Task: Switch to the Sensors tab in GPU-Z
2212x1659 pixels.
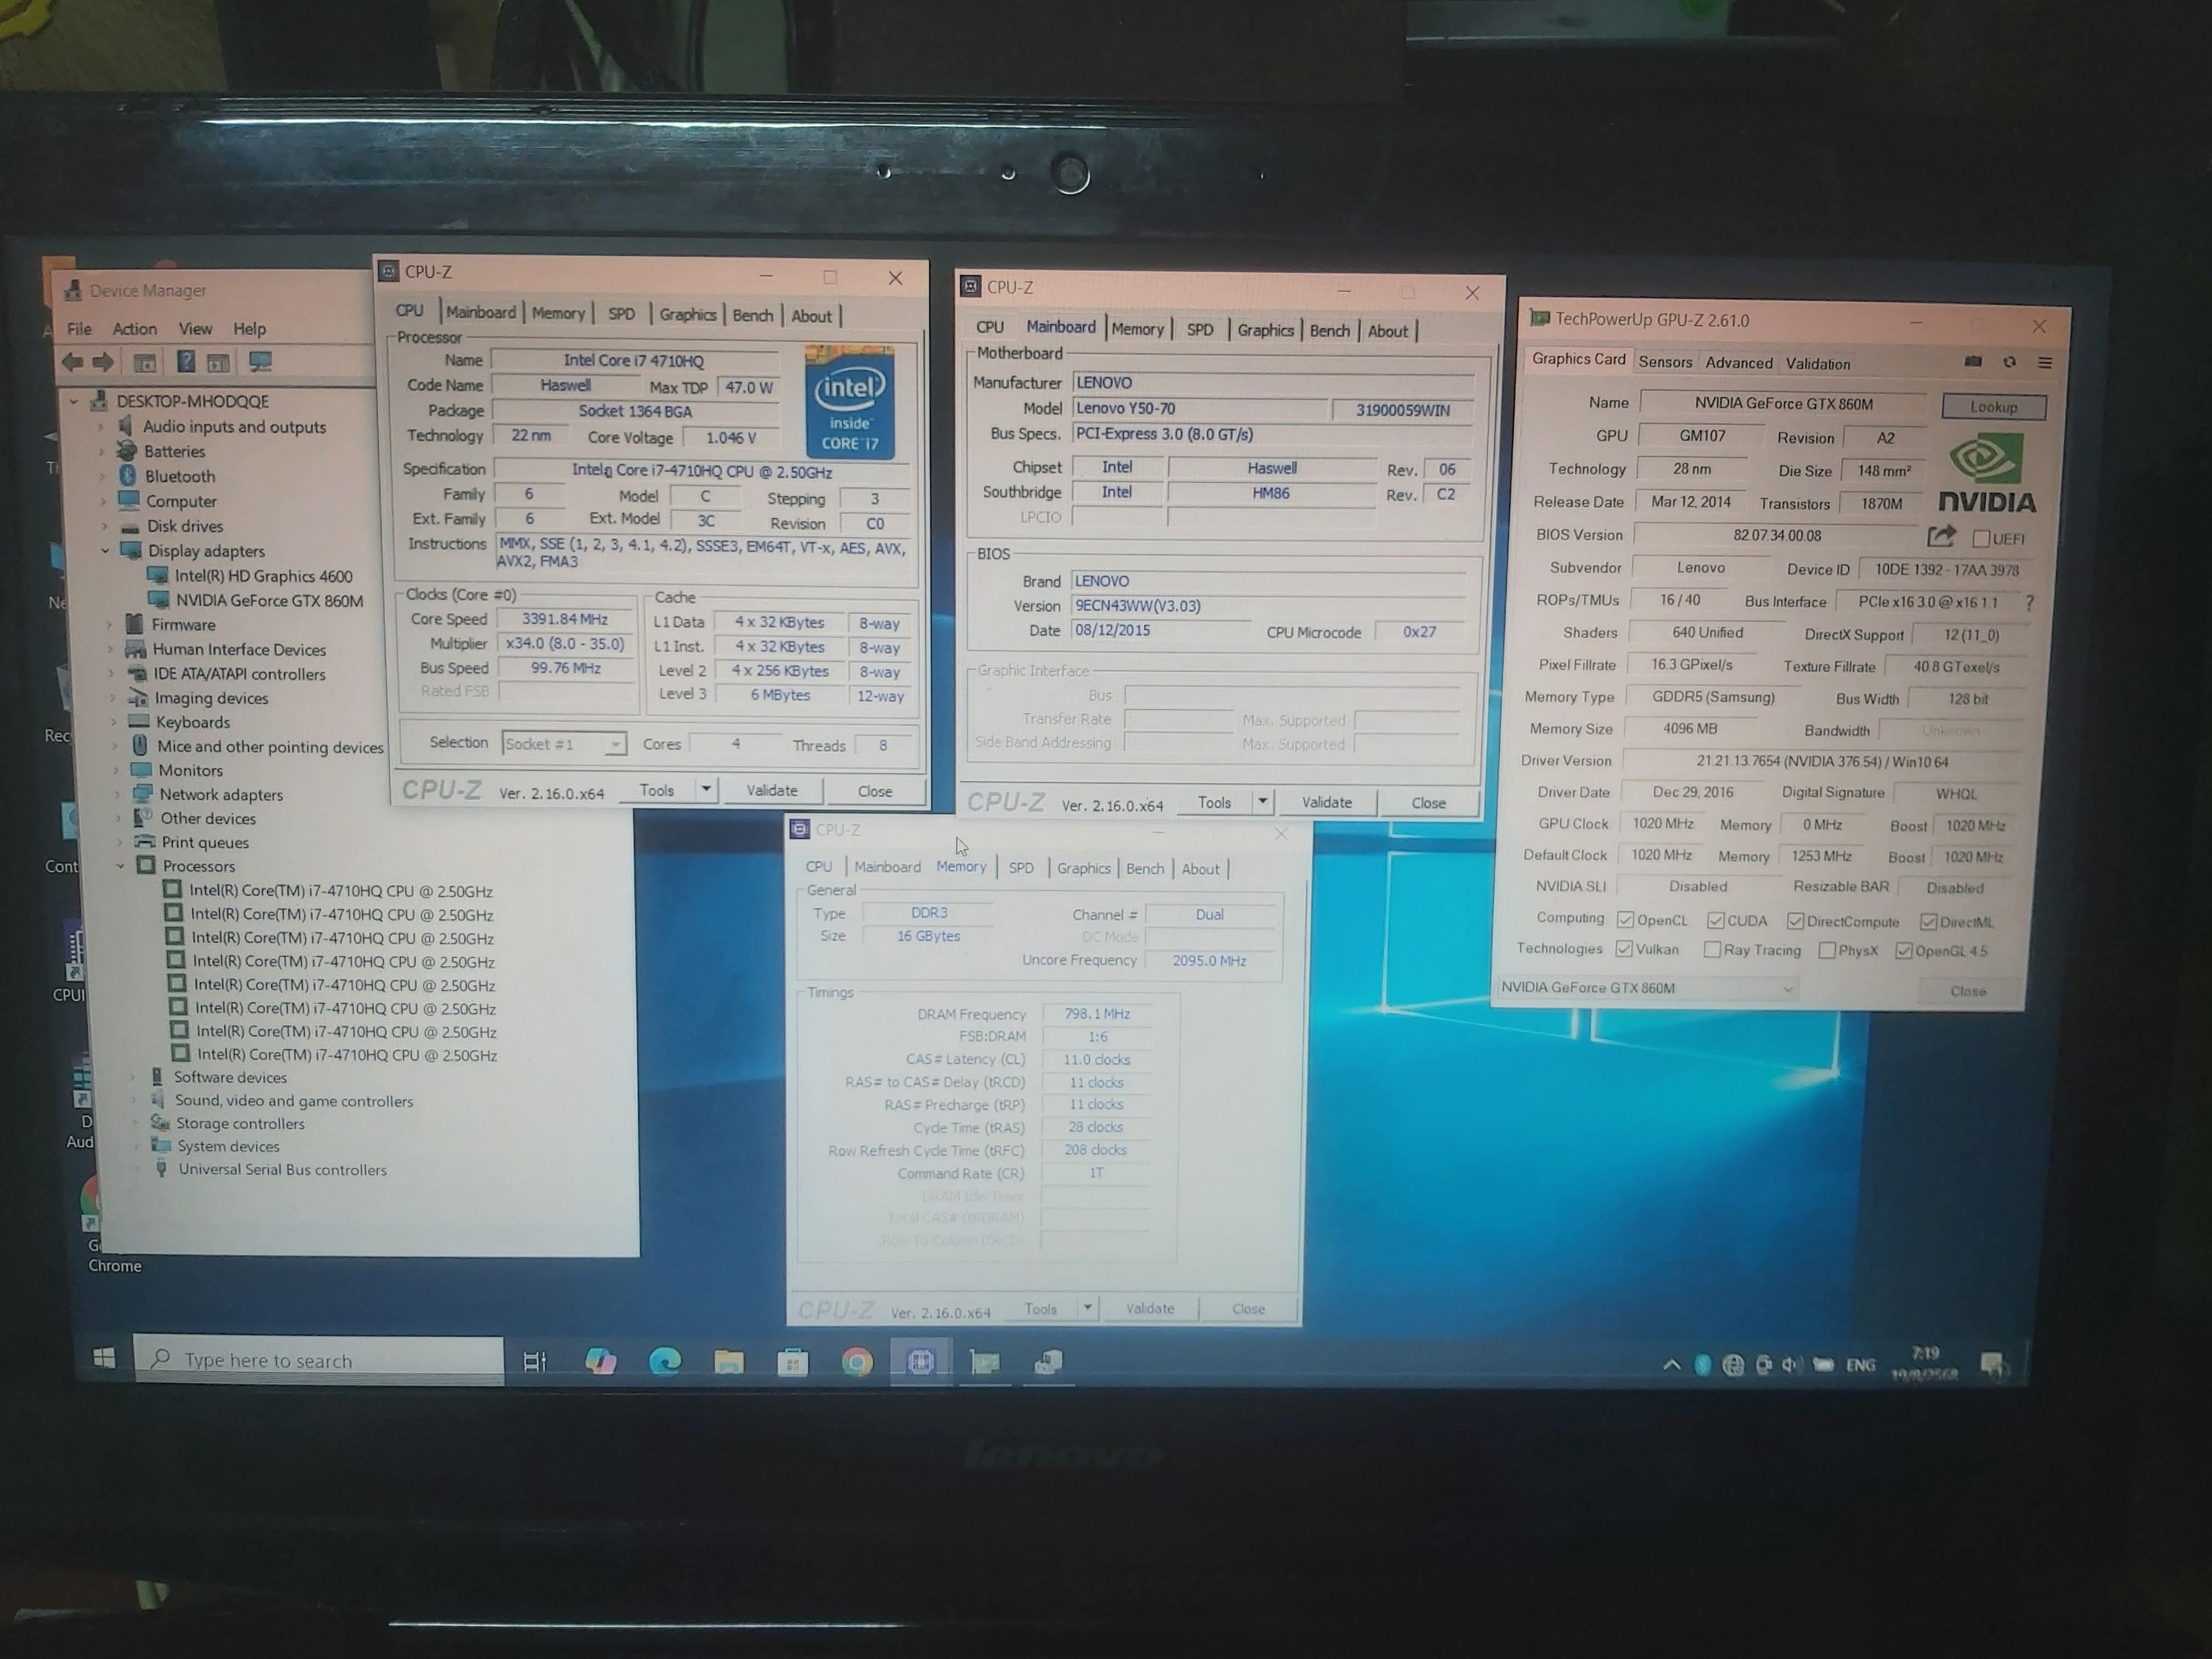Action: click(x=1665, y=362)
